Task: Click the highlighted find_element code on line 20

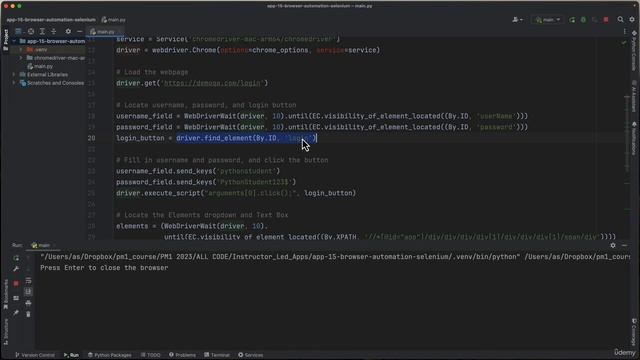Action: click(x=246, y=138)
